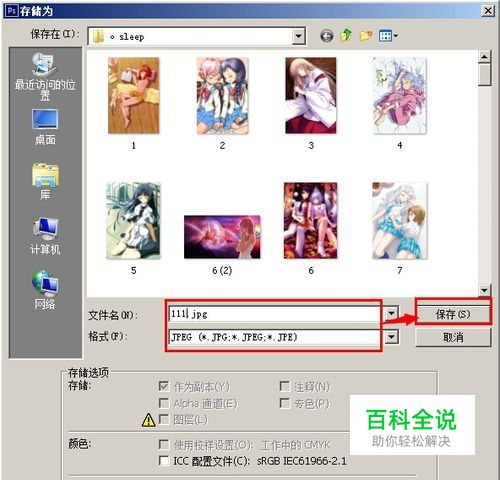Toggle 使用校样设置(O) checkbox
Viewport: 500px width, 480px height.
point(164,444)
